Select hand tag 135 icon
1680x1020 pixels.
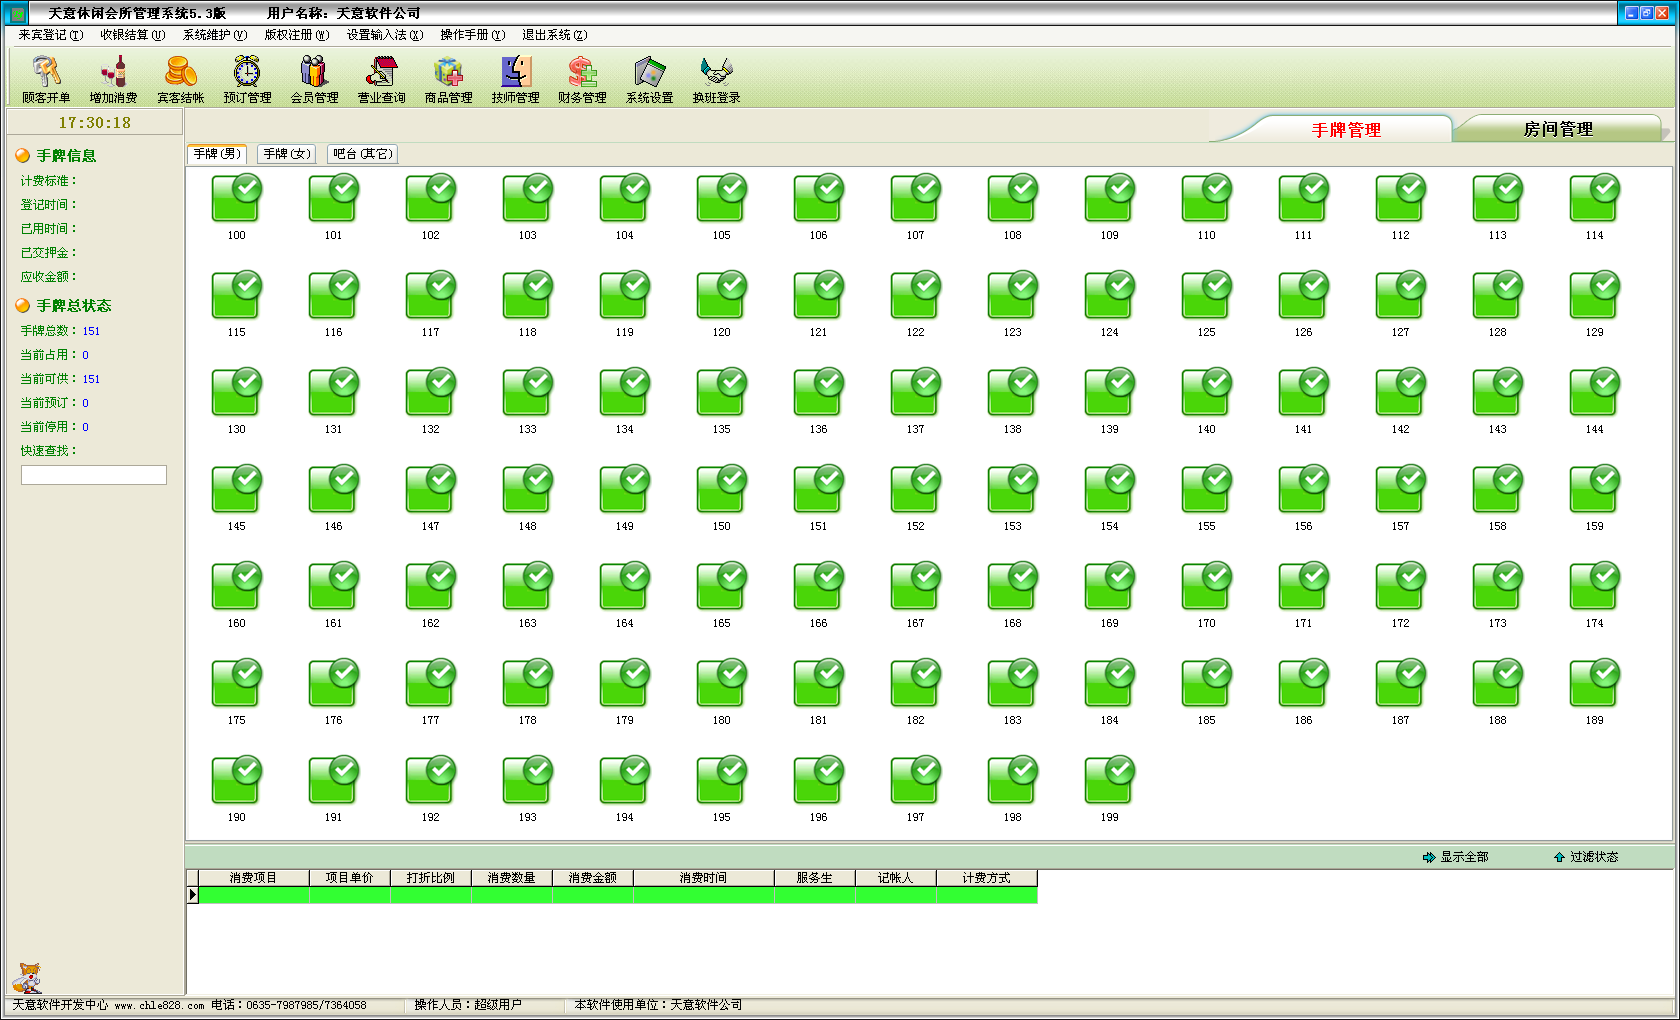(x=721, y=392)
